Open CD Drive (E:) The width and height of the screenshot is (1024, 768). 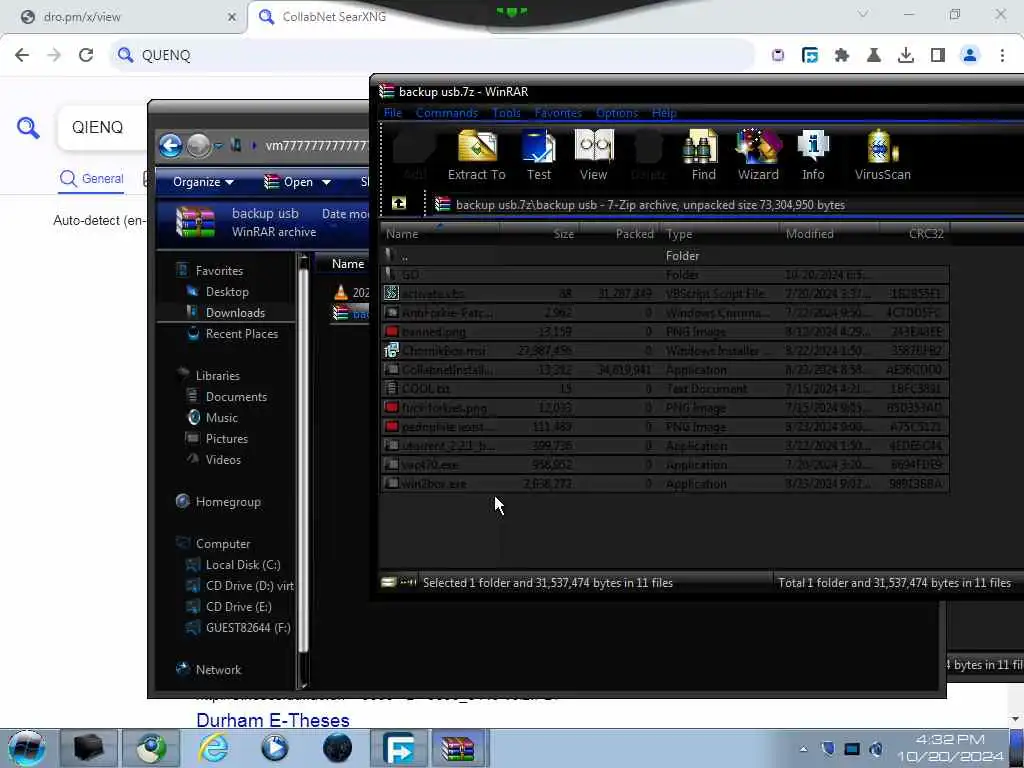pos(229,607)
